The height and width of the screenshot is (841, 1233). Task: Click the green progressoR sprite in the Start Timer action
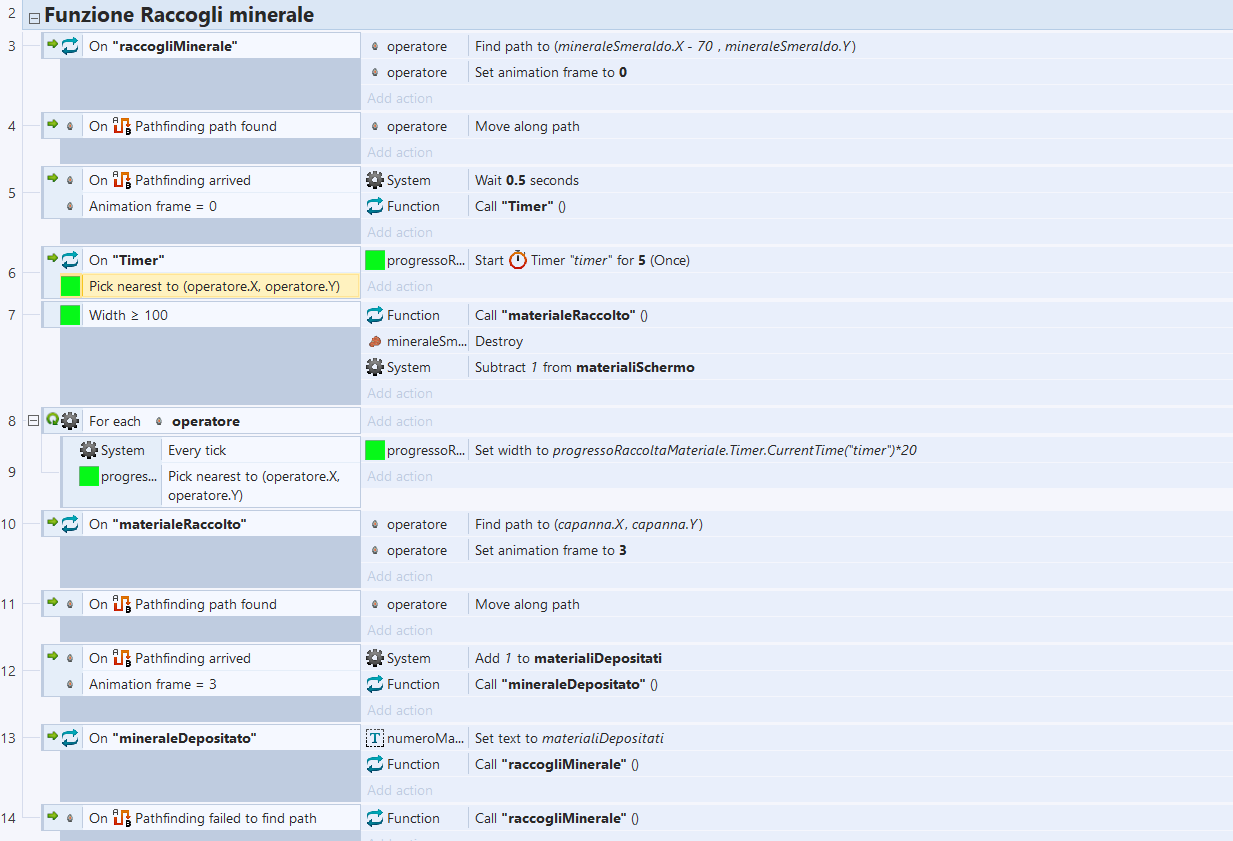pos(375,260)
